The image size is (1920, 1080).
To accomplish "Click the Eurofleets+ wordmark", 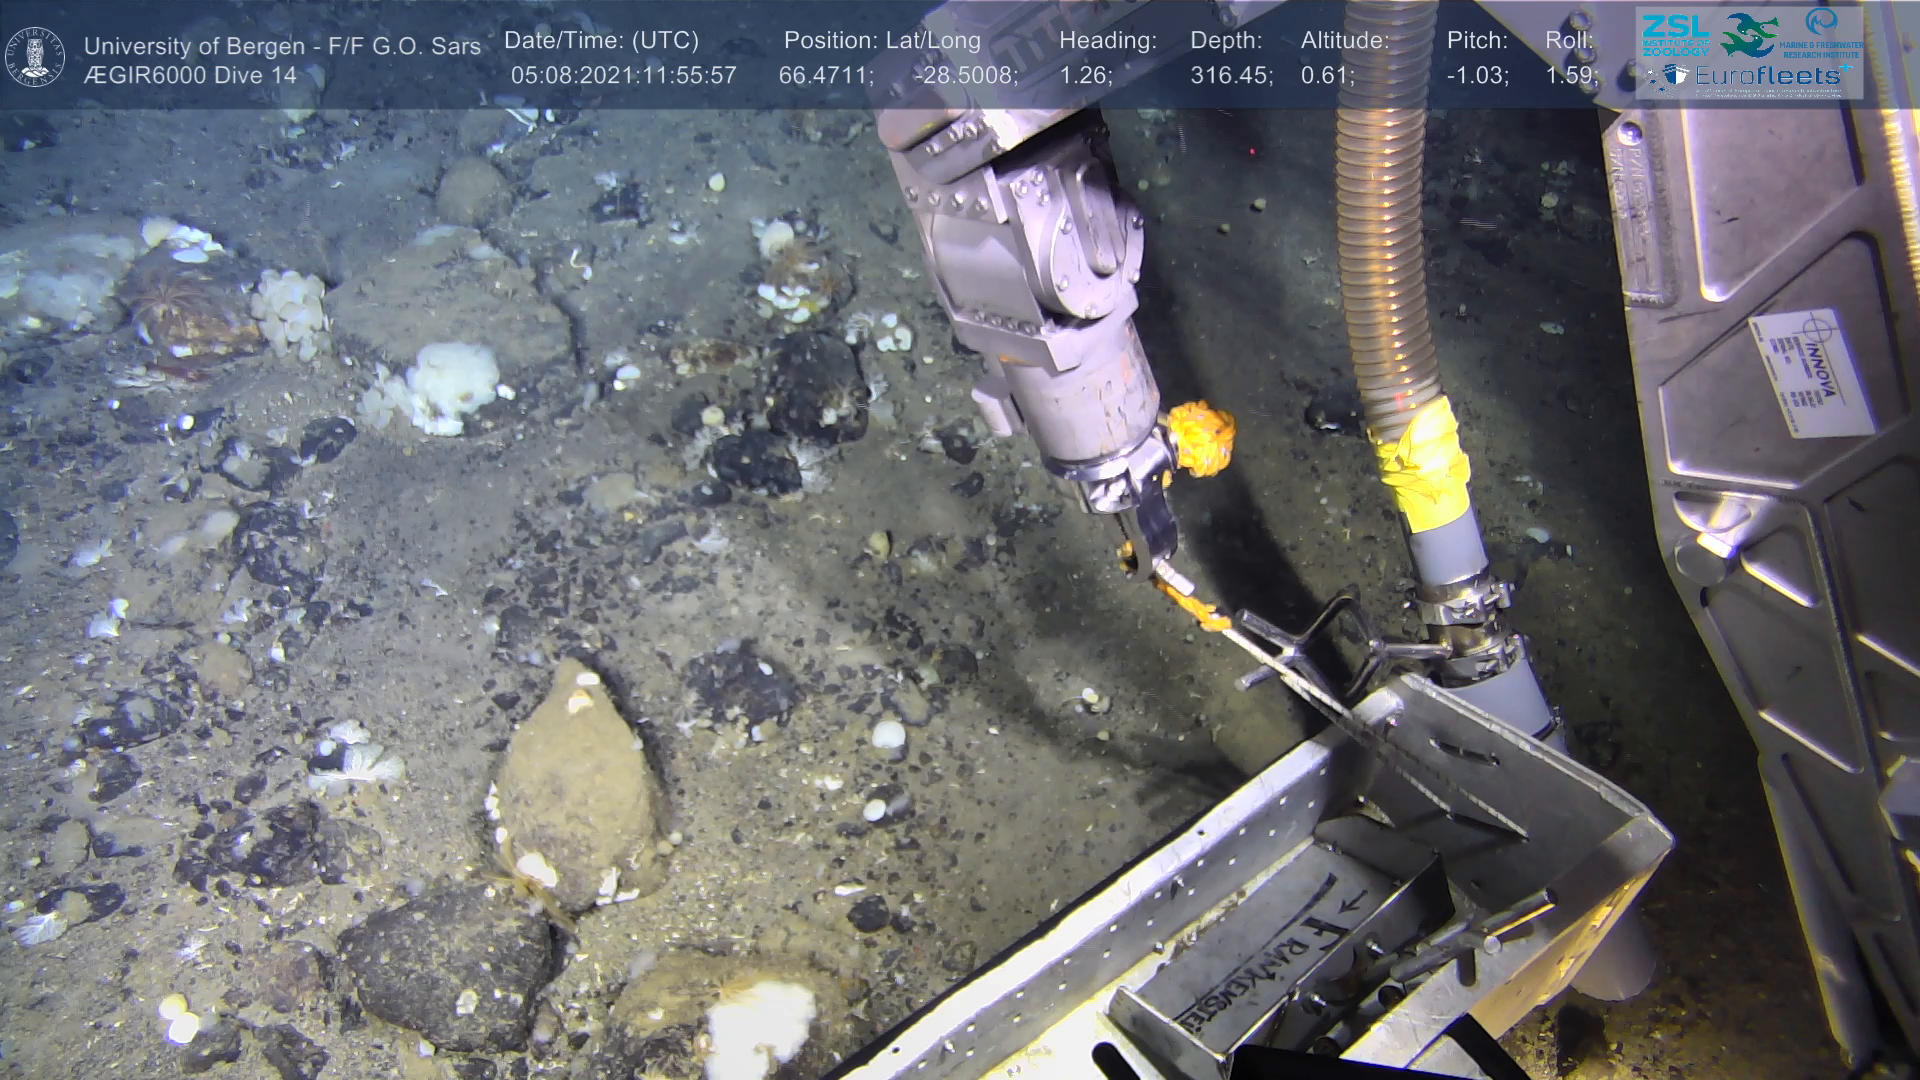I will point(1768,76).
